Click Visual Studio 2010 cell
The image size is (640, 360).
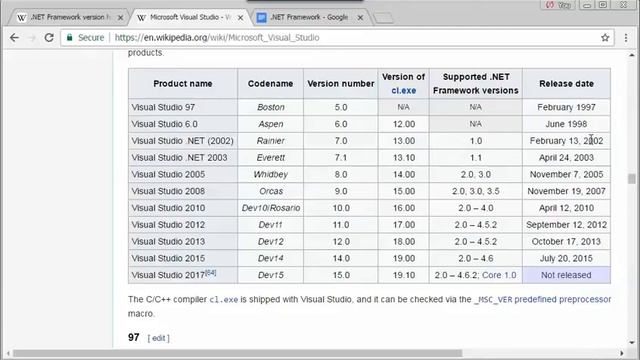(183, 208)
